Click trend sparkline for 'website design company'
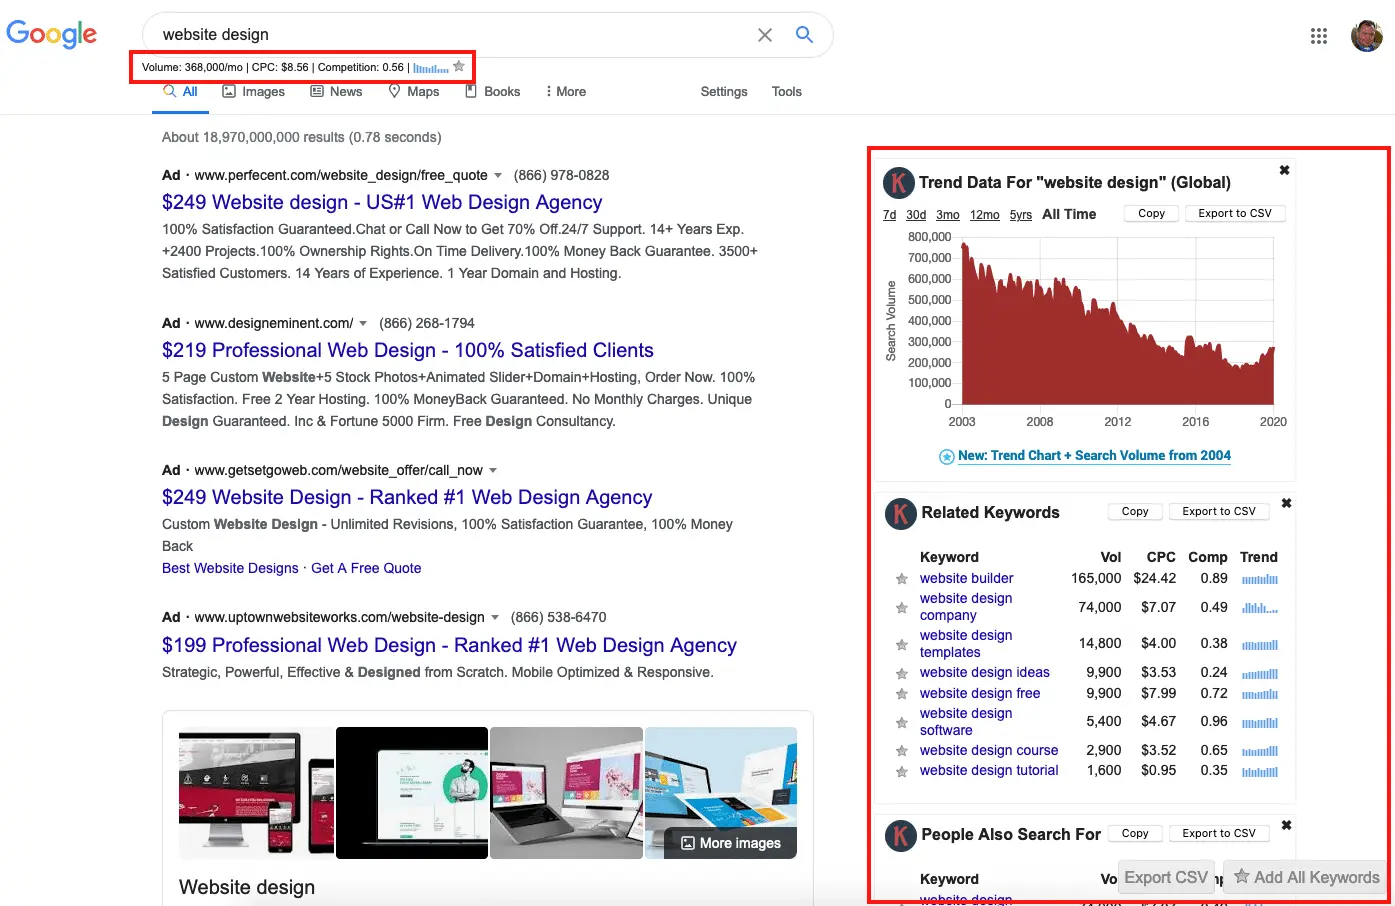Viewport: 1395px width, 906px height. pos(1260,608)
